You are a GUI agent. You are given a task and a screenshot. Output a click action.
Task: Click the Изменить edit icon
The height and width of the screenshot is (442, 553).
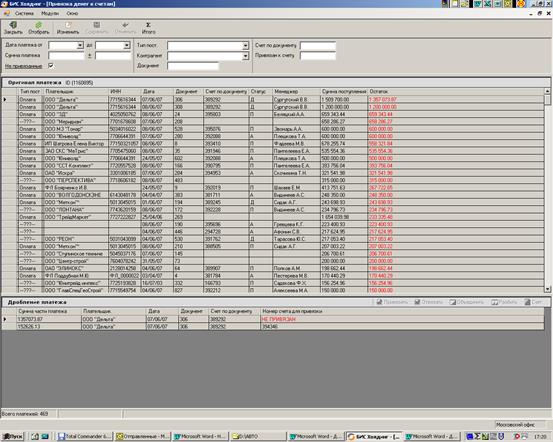point(68,25)
